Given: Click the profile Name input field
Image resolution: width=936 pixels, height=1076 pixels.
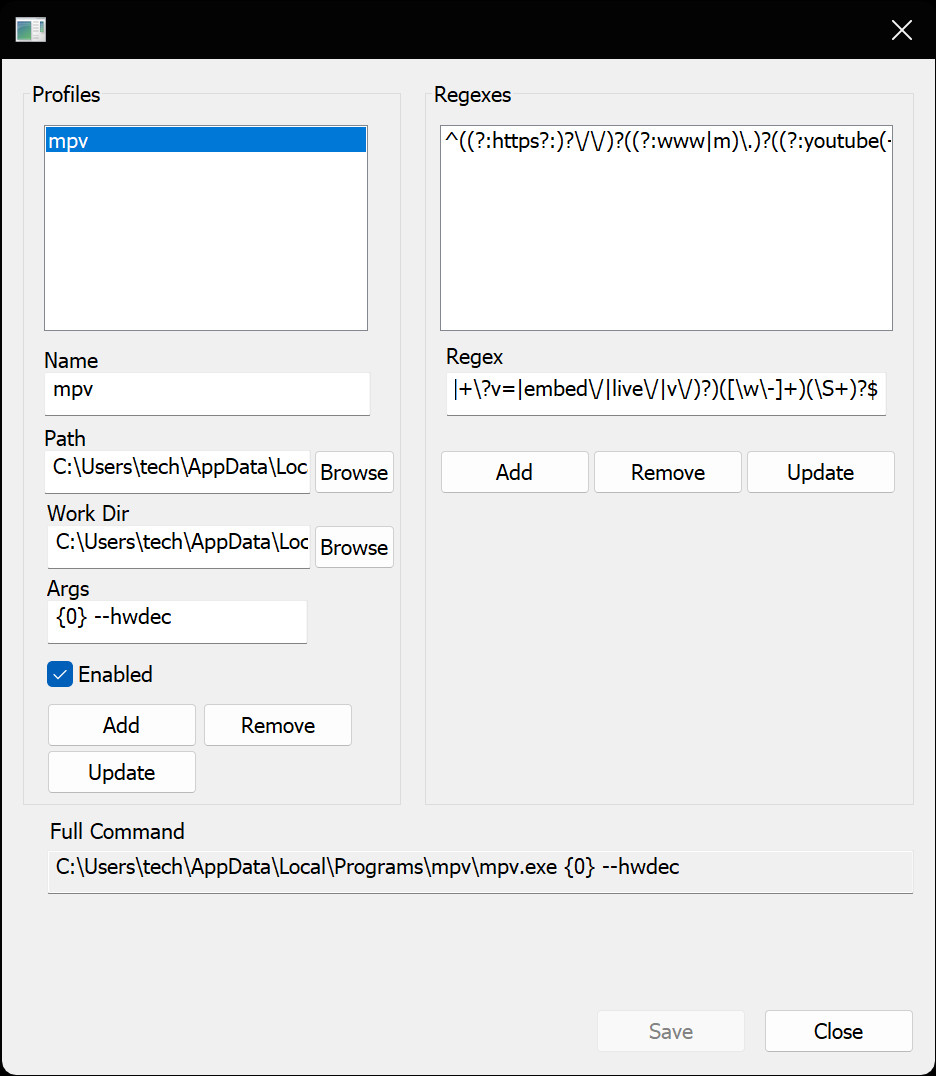Looking at the screenshot, I should tap(207, 392).
